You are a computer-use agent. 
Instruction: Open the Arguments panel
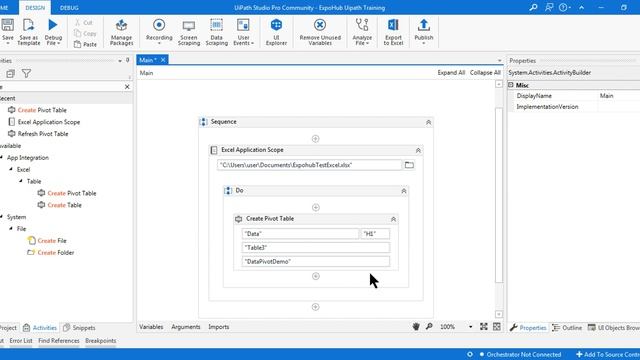(x=186, y=327)
